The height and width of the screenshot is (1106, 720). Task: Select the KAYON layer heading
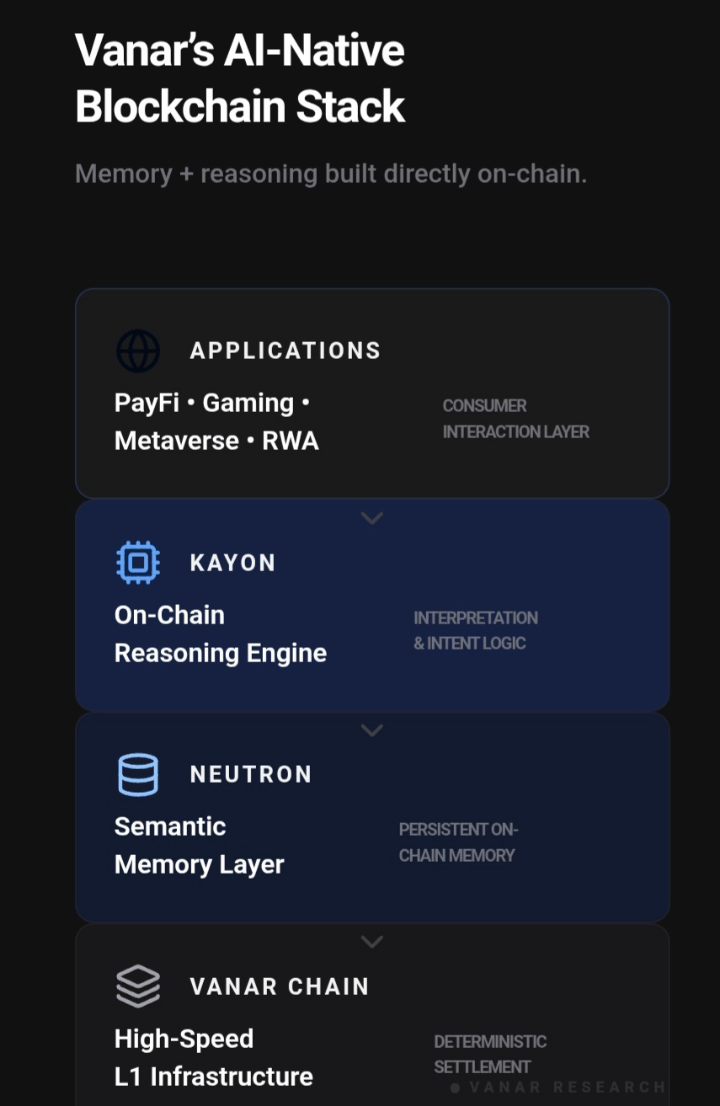point(233,563)
